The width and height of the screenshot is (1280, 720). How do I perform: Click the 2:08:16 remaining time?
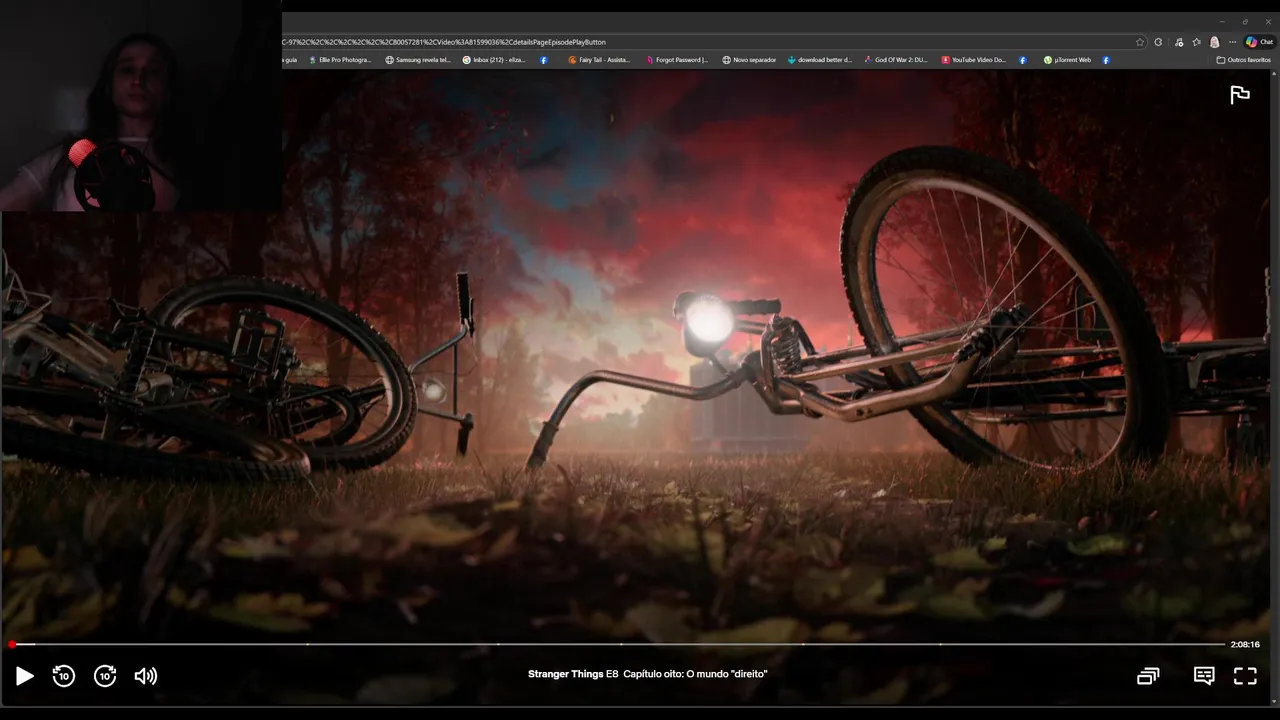(1245, 644)
